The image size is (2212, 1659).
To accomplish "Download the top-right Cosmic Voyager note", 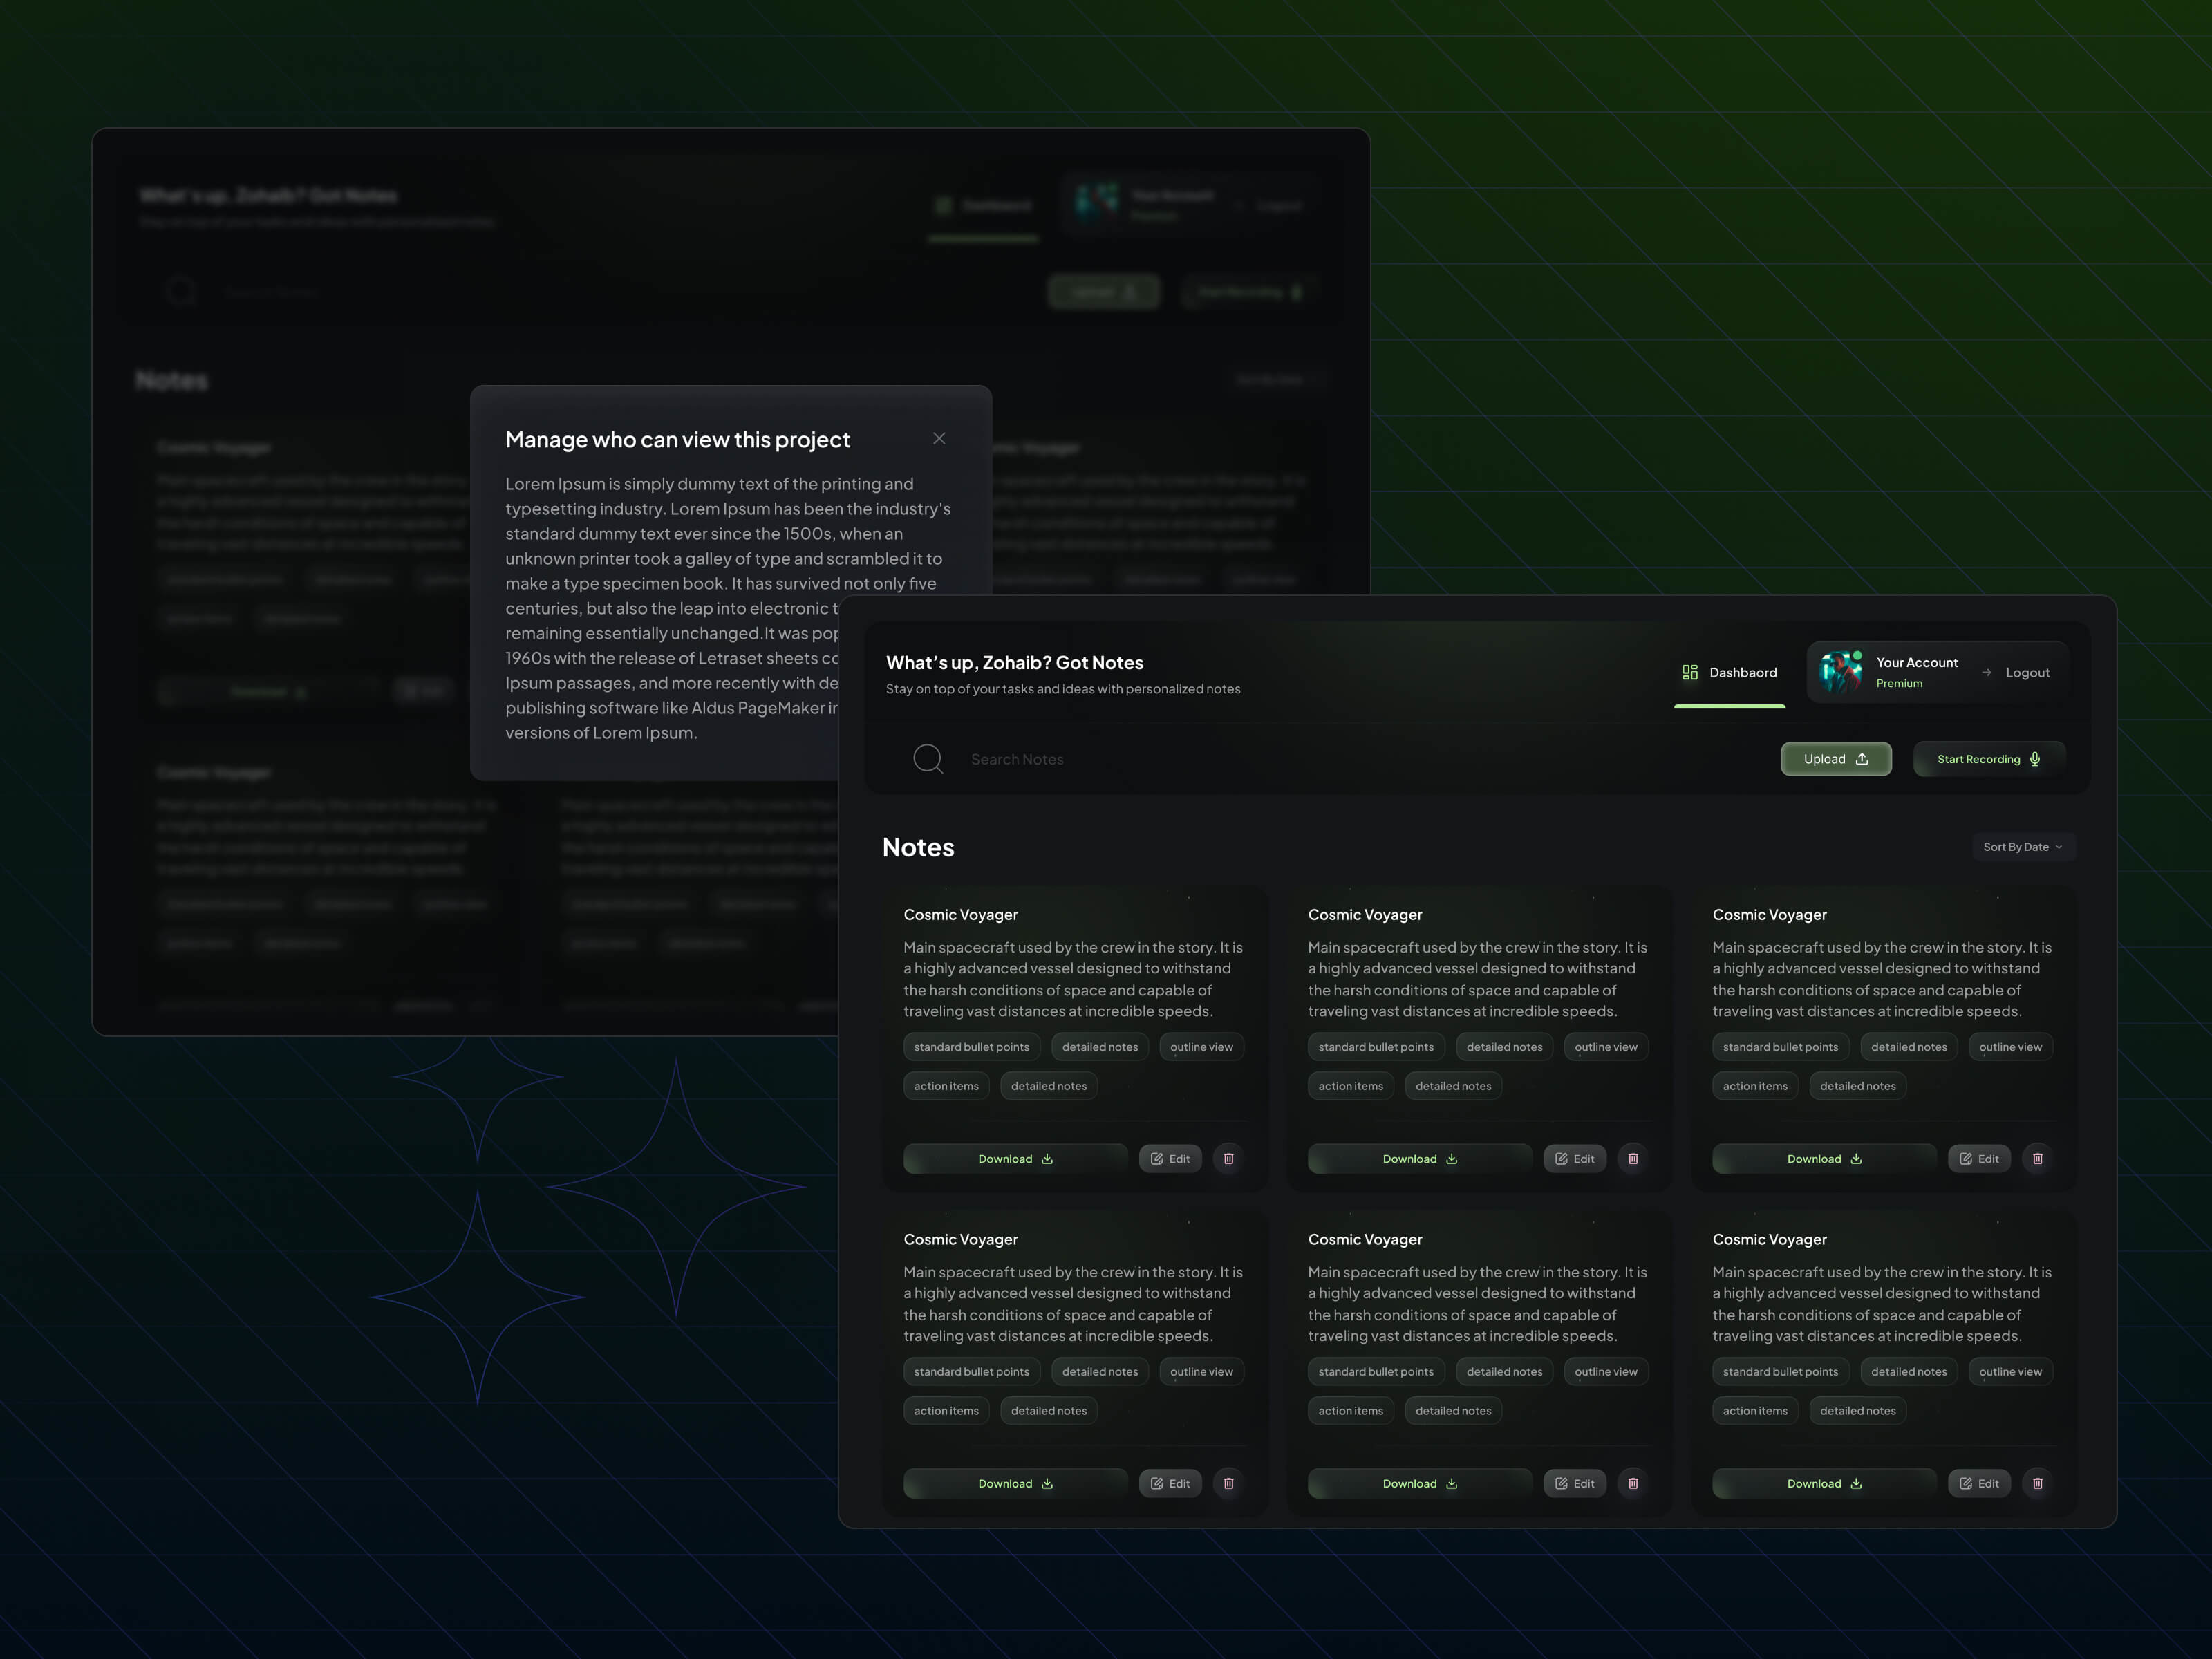I will point(1824,1158).
